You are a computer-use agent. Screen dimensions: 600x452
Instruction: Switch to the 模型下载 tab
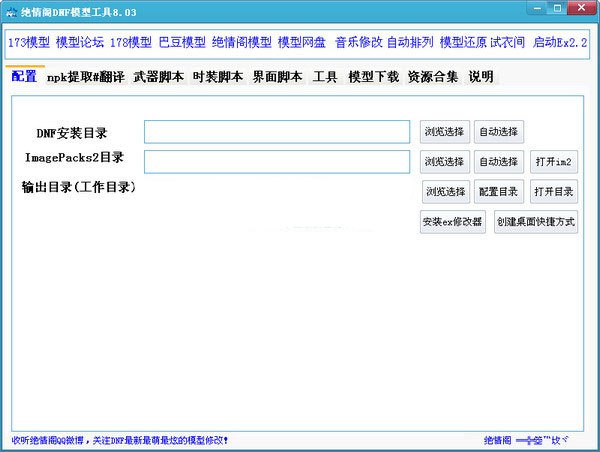point(373,77)
